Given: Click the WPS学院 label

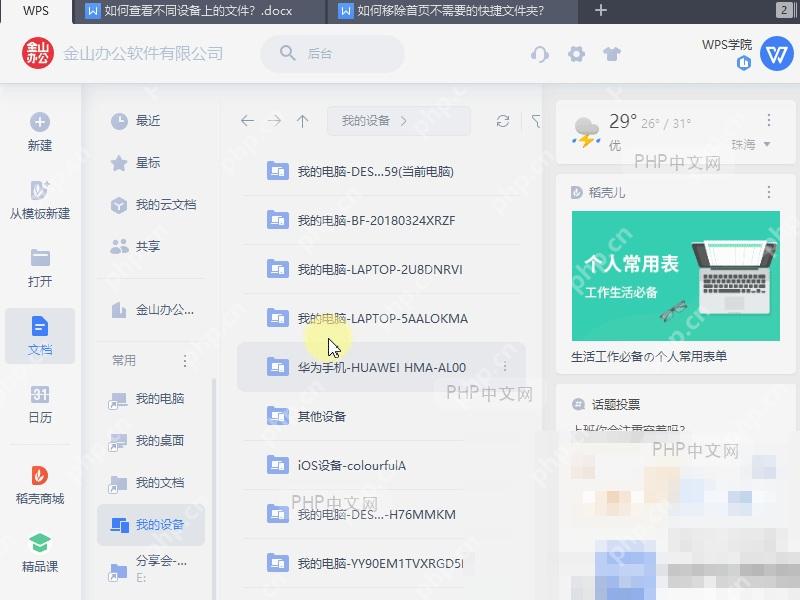Looking at the screenshot, I should tap(727, 45).
